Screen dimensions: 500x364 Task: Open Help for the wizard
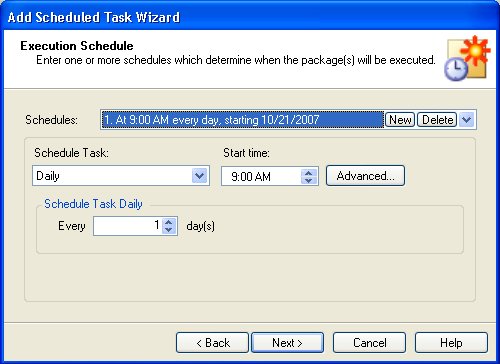coord(451,342)
